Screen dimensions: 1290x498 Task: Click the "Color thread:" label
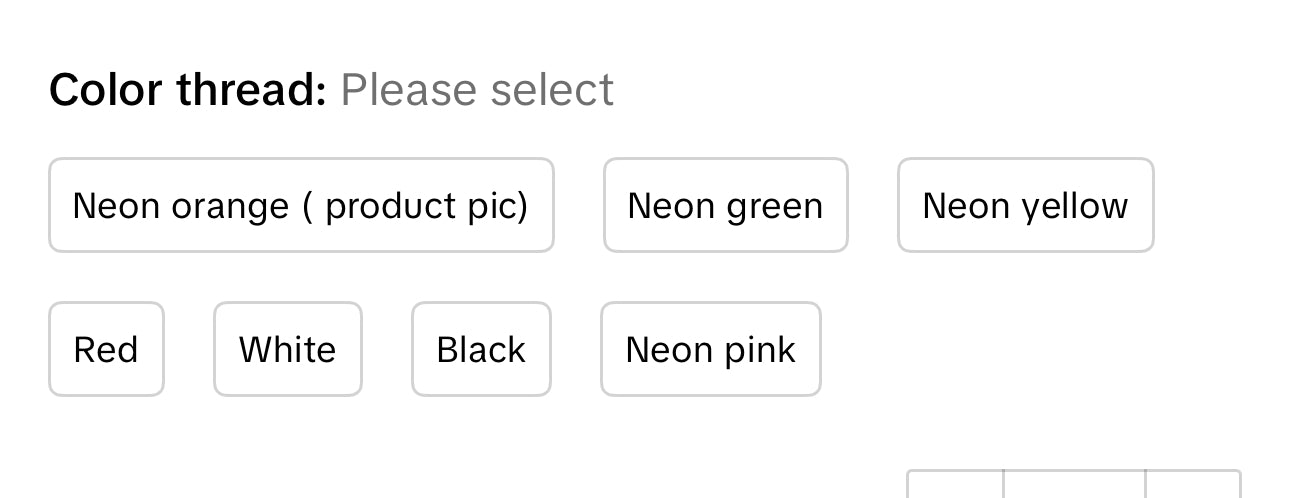[188, 90]
